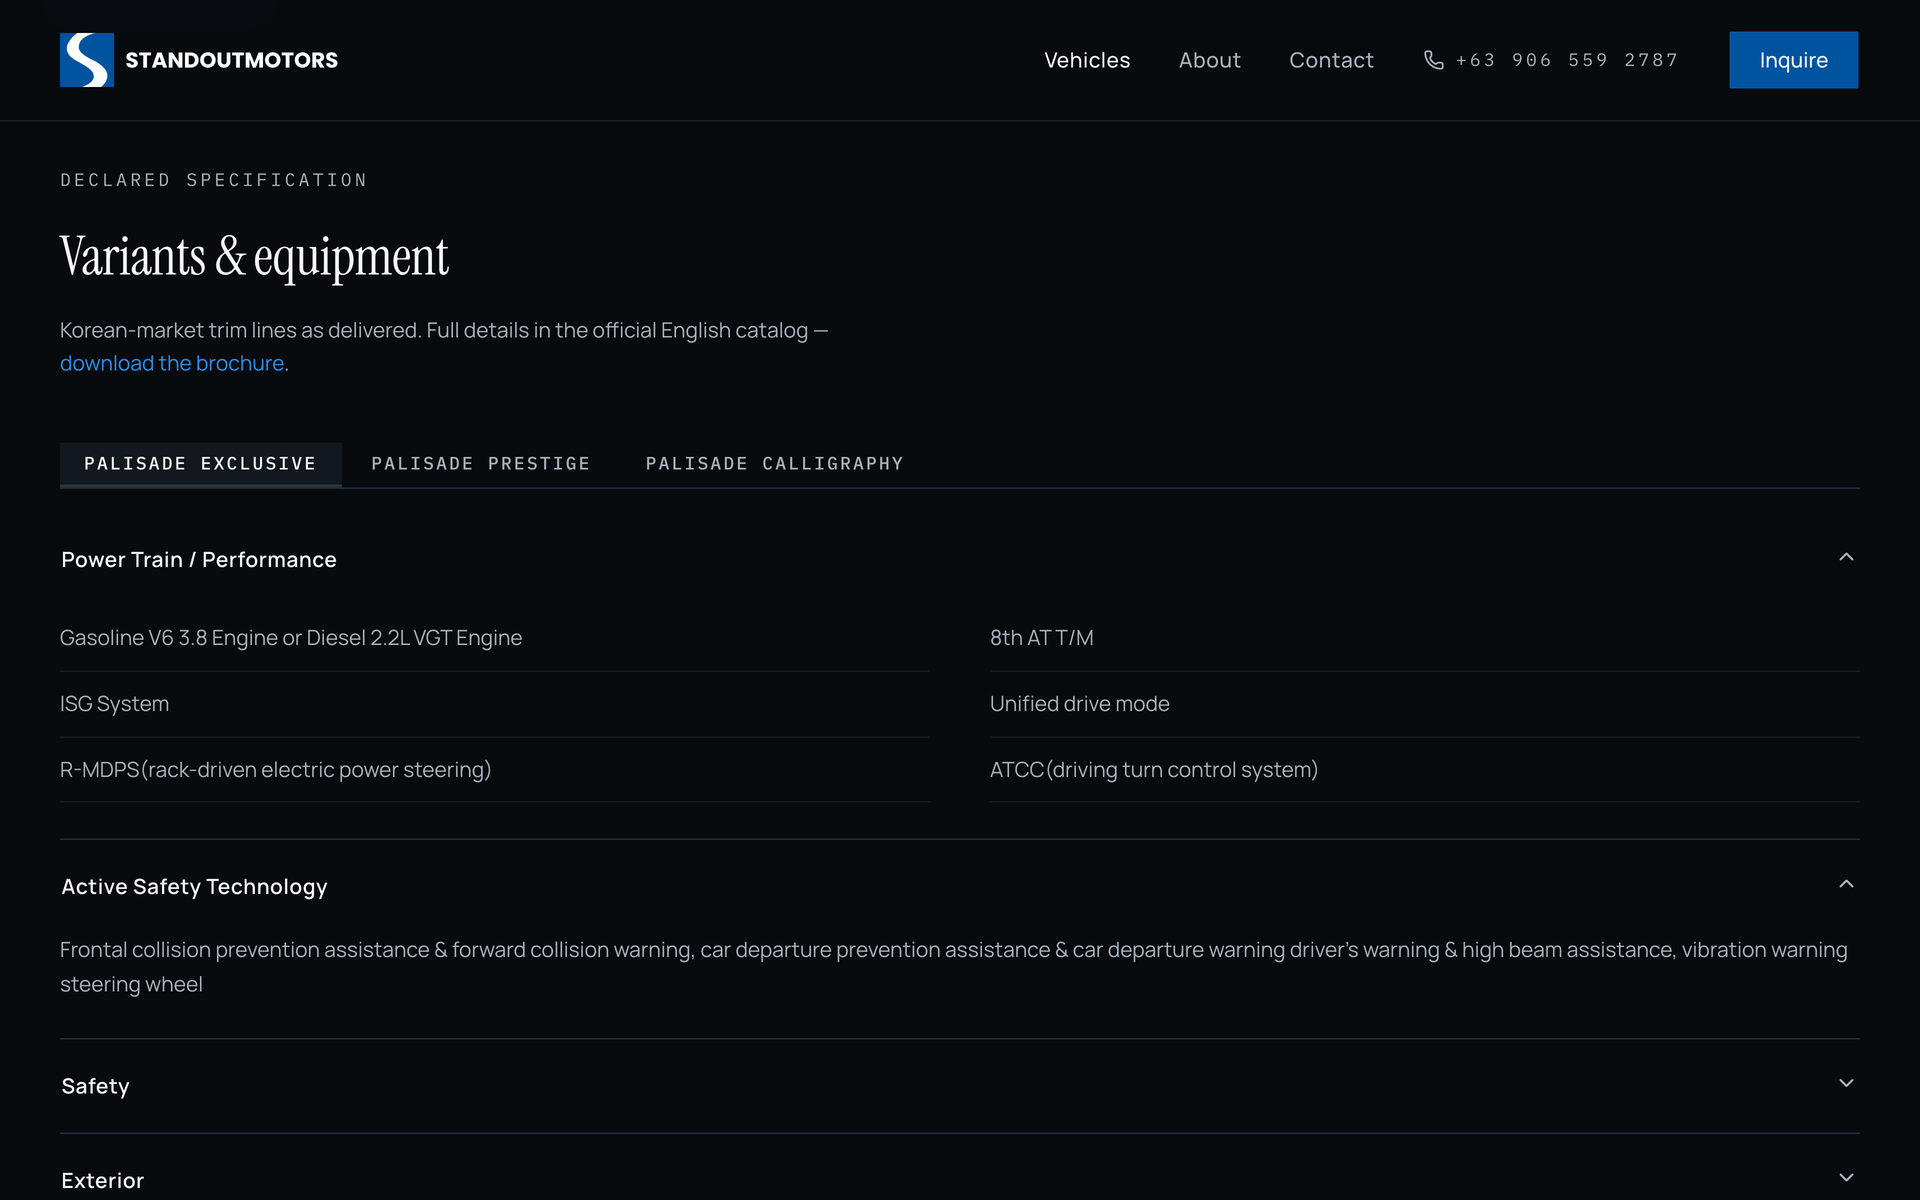
Task: Select the Palisade Exclusive tab
Action: click(x=200, y=464)
